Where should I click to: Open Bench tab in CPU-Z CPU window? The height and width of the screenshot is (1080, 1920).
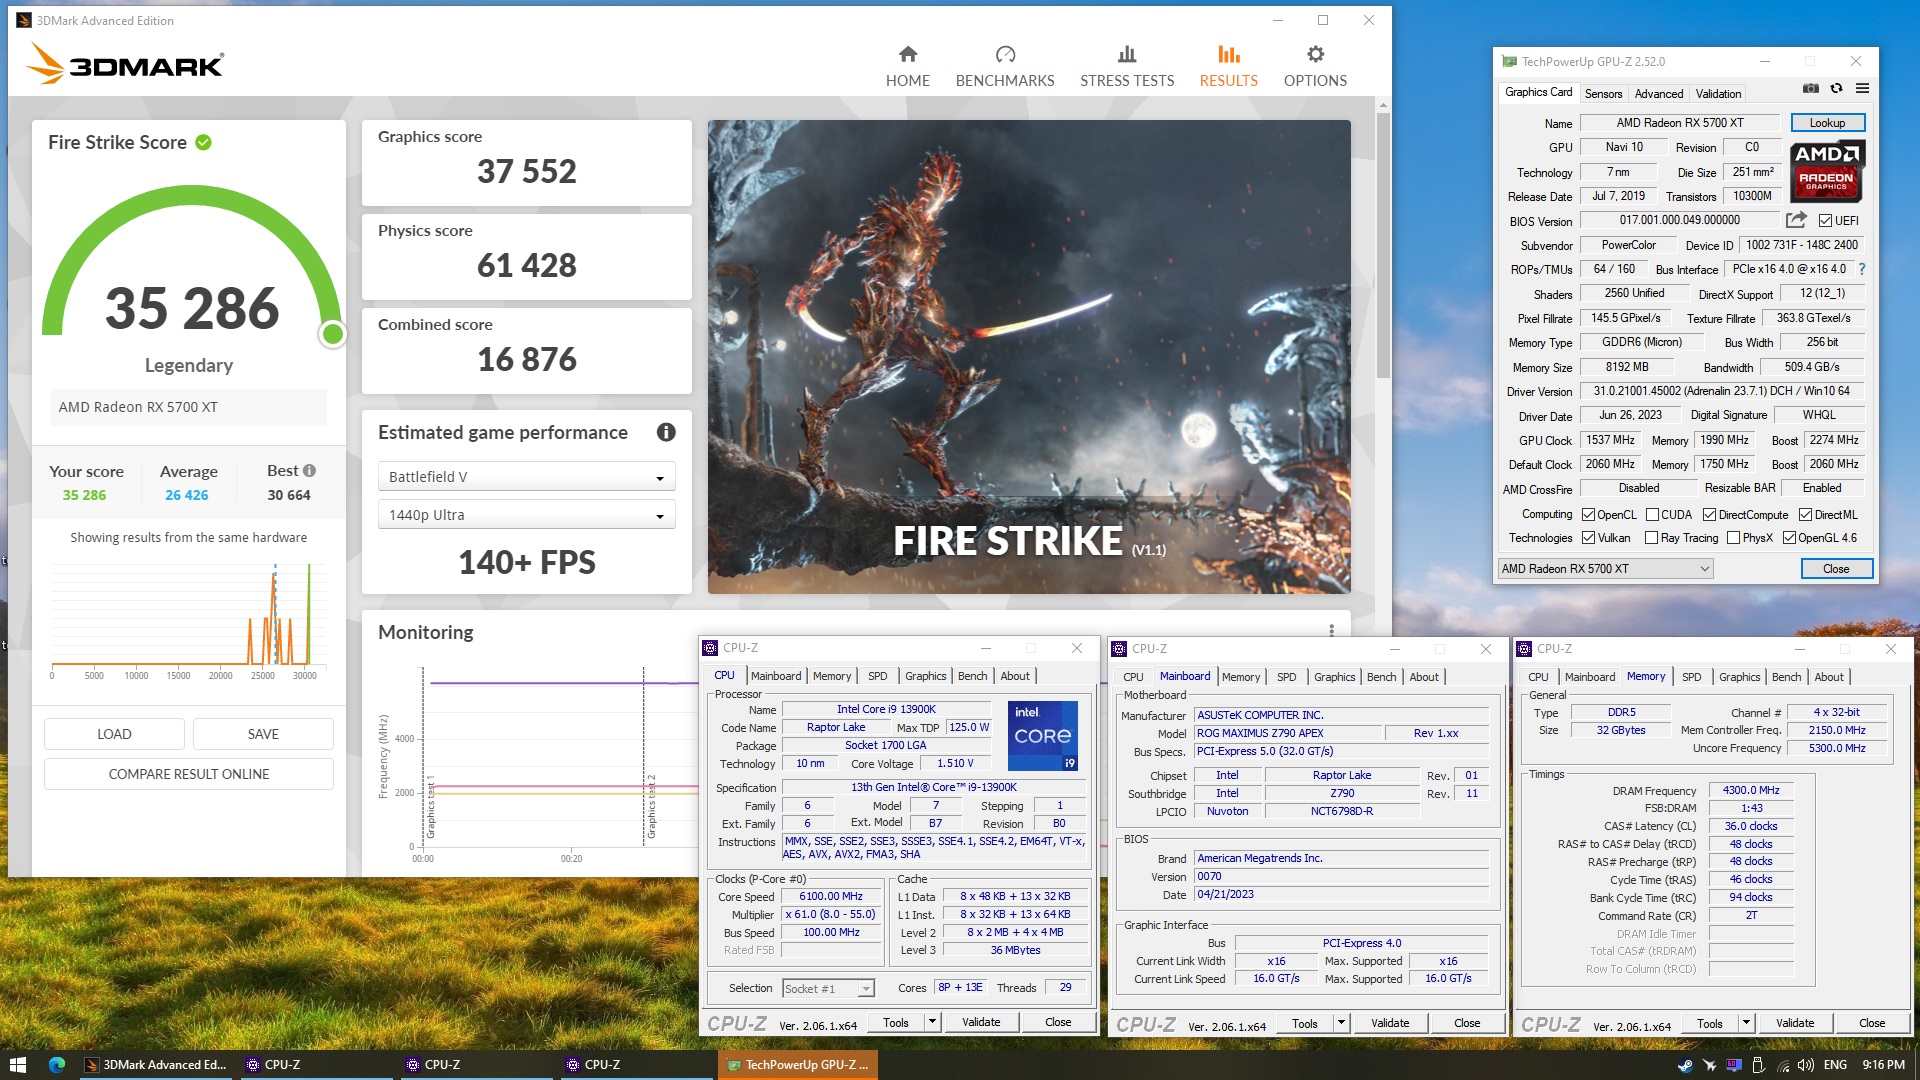click(972, 676)
